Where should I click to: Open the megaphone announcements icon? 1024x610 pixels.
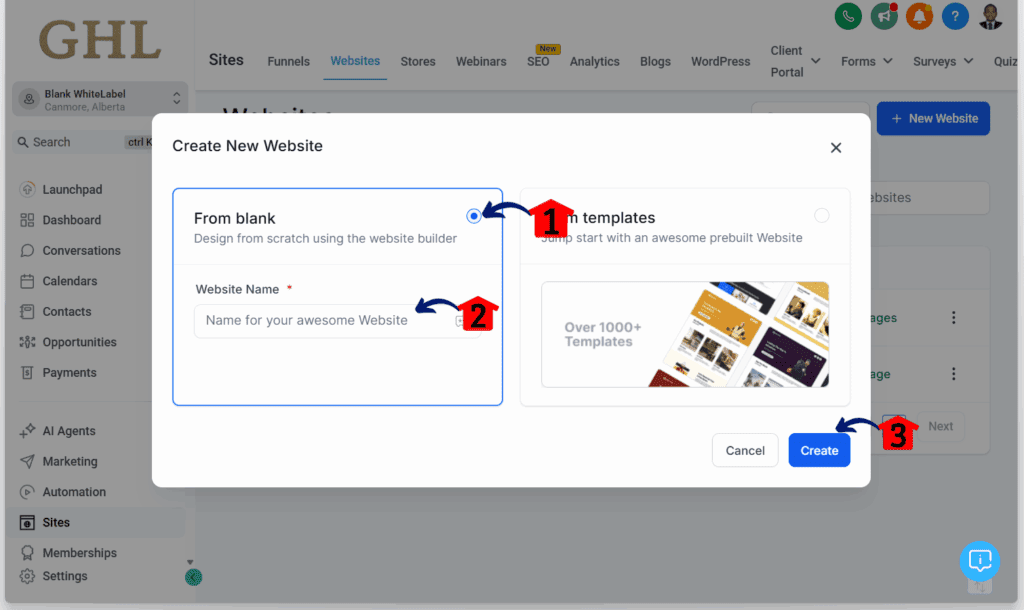click(x=884, y=16)
